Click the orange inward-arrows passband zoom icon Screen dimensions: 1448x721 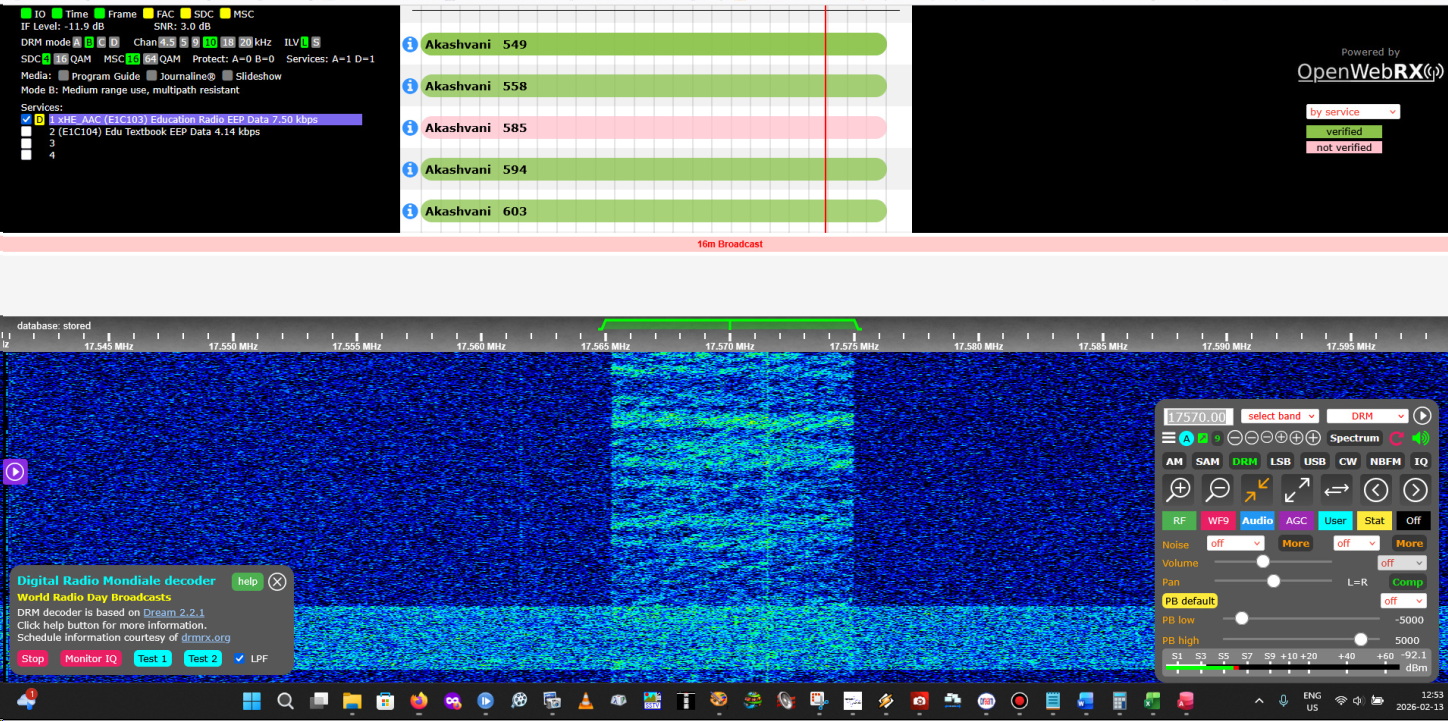(x=1256, y=489)
